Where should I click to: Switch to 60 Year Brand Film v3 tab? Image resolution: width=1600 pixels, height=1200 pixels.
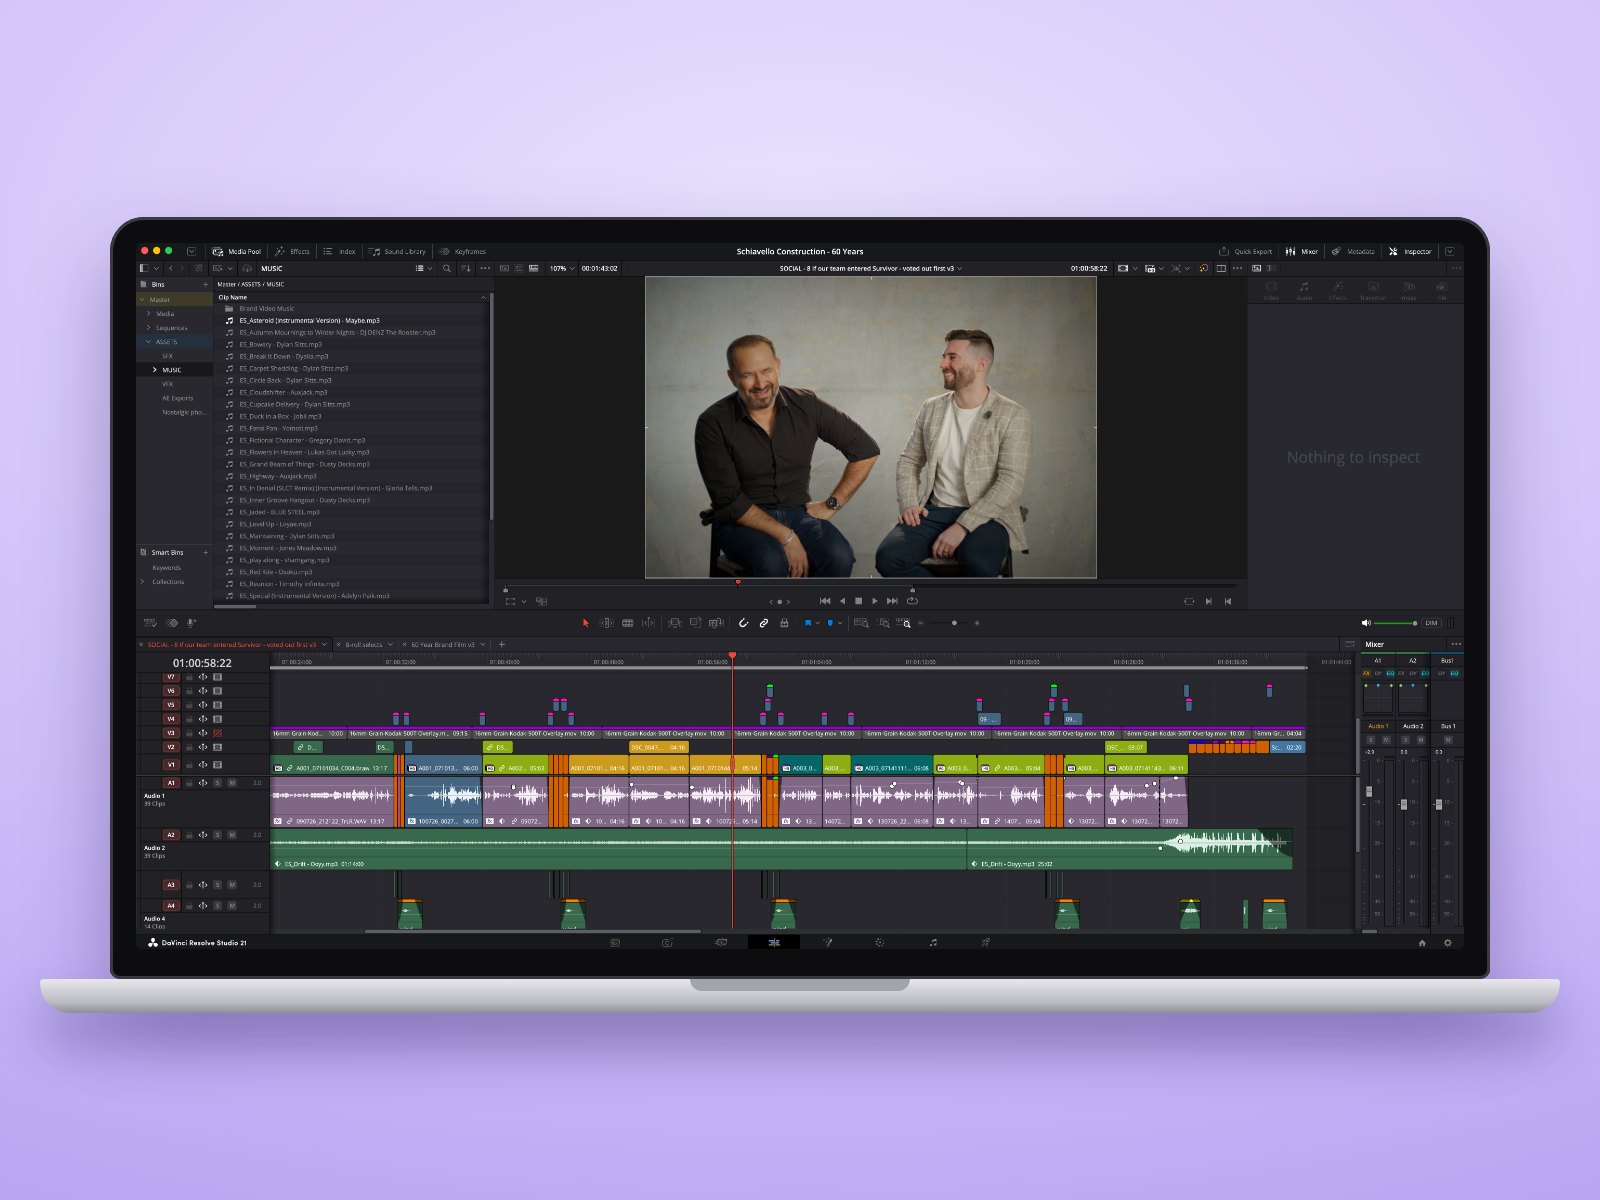click(x=443, y=645)
